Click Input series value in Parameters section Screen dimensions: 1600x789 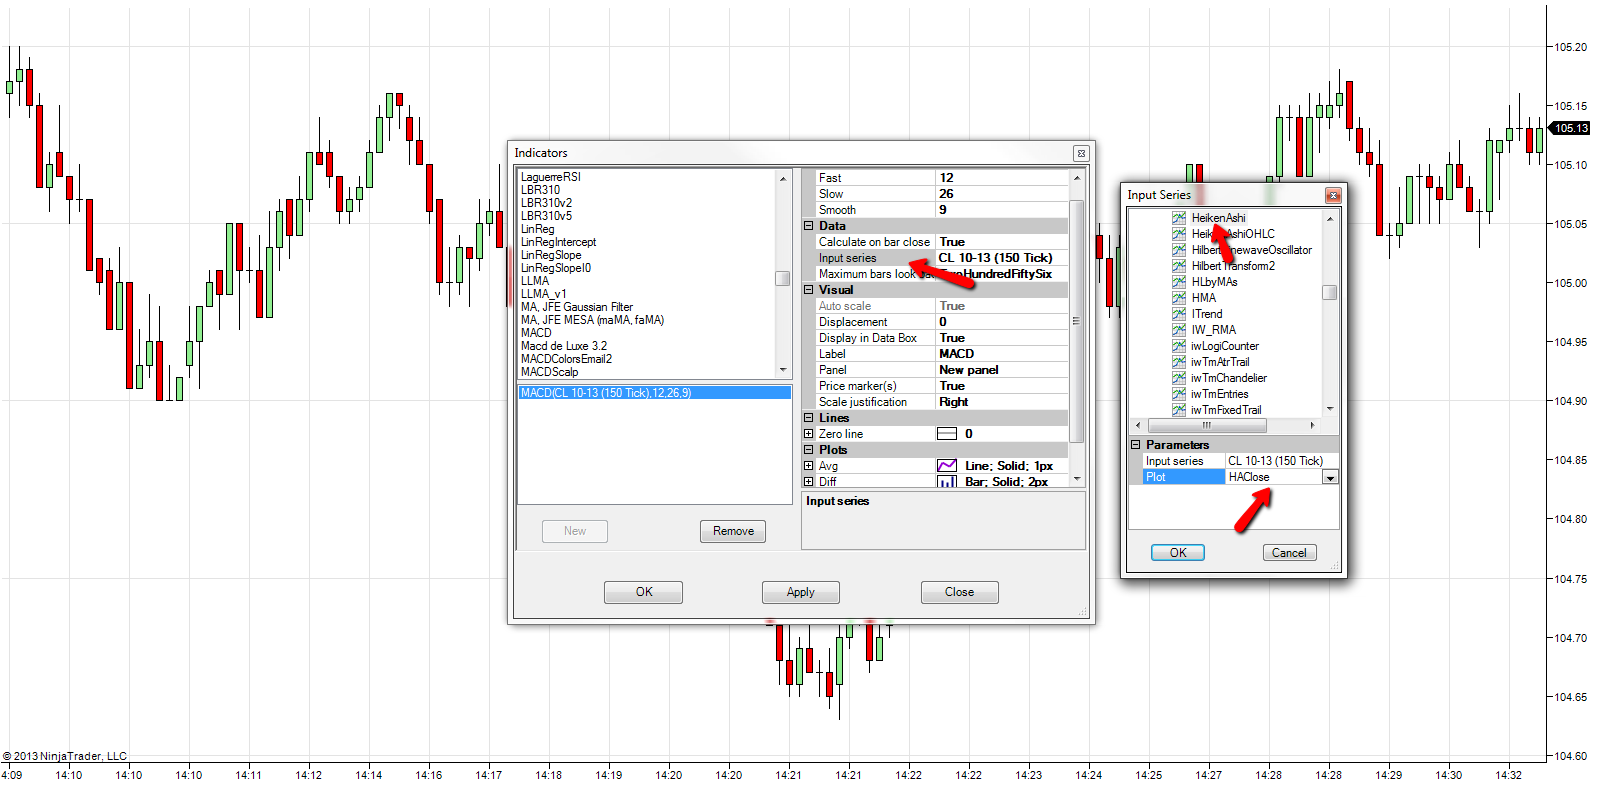[x=1282, y=461]
